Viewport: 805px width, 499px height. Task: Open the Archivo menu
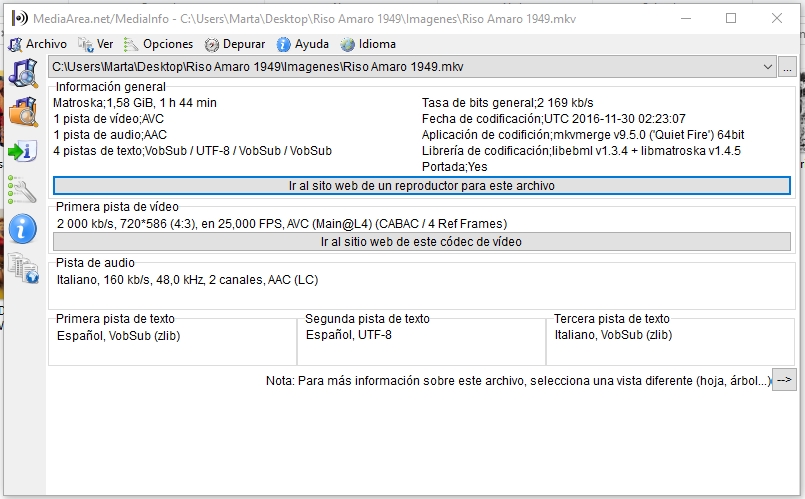click(37, 44)
